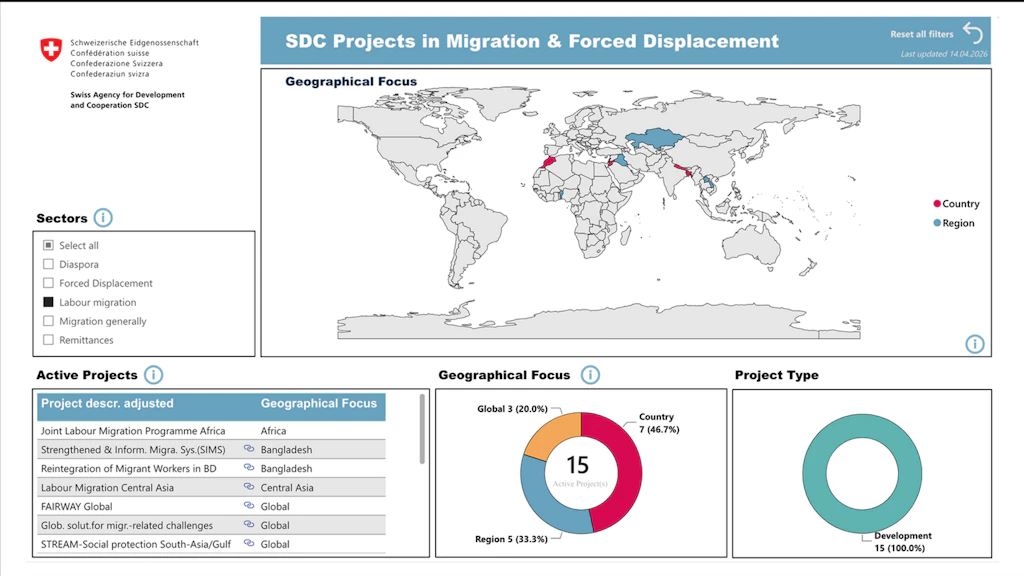The height and width of the screenshot is (576, 1024).
Task: Sort by Geographical Focus table column header
Action: 319,404
